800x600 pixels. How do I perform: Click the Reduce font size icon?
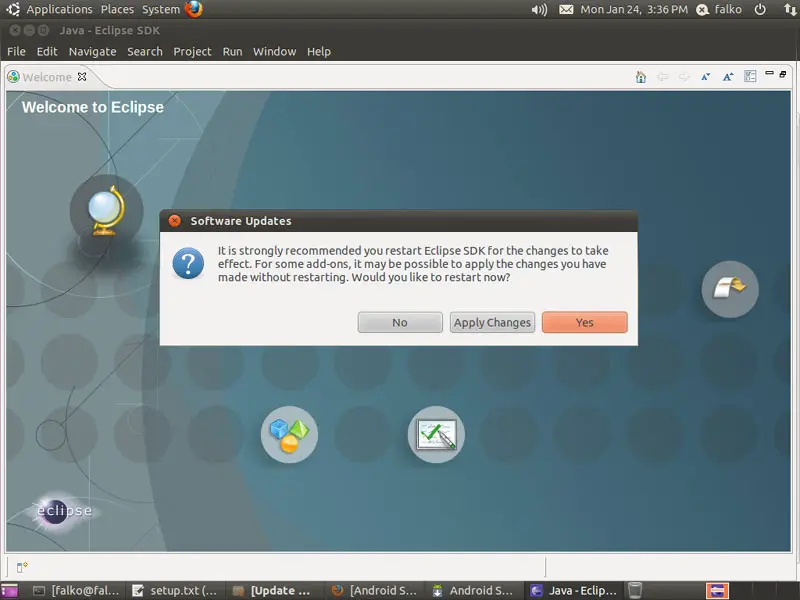[x=706, y=77]
